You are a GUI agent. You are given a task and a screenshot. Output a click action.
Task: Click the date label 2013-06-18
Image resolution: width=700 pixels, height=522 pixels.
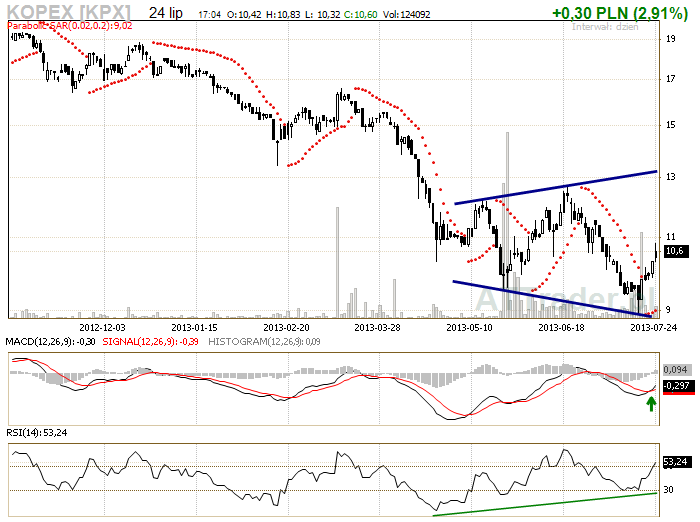561,327
